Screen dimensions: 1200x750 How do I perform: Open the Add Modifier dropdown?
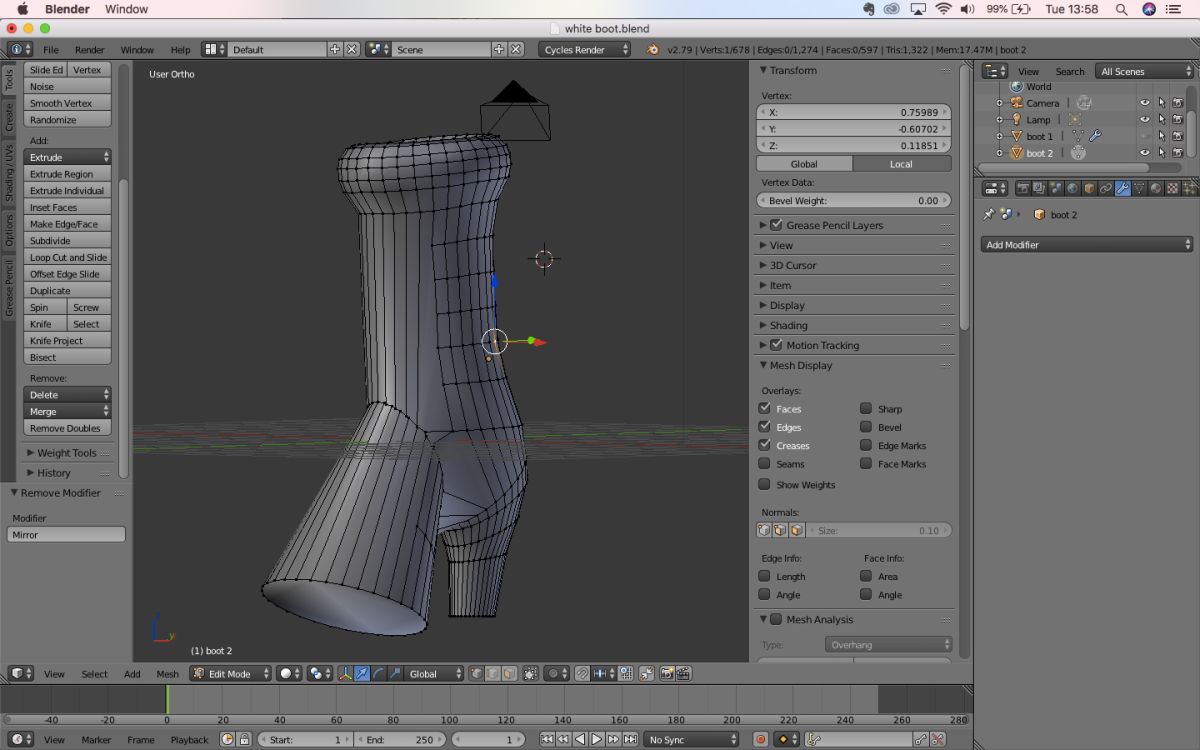point(1087,244)
